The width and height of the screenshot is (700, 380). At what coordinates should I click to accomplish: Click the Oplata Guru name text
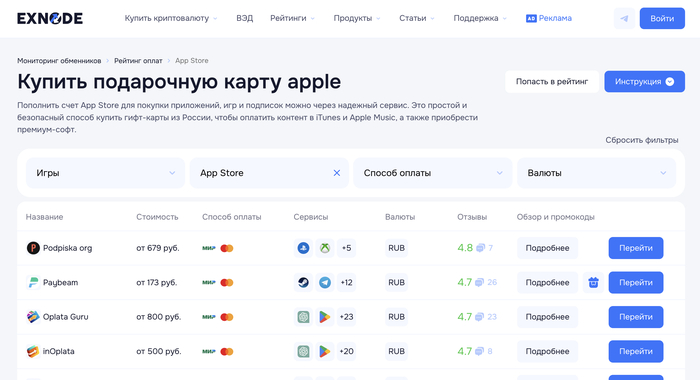coord(66,317)
